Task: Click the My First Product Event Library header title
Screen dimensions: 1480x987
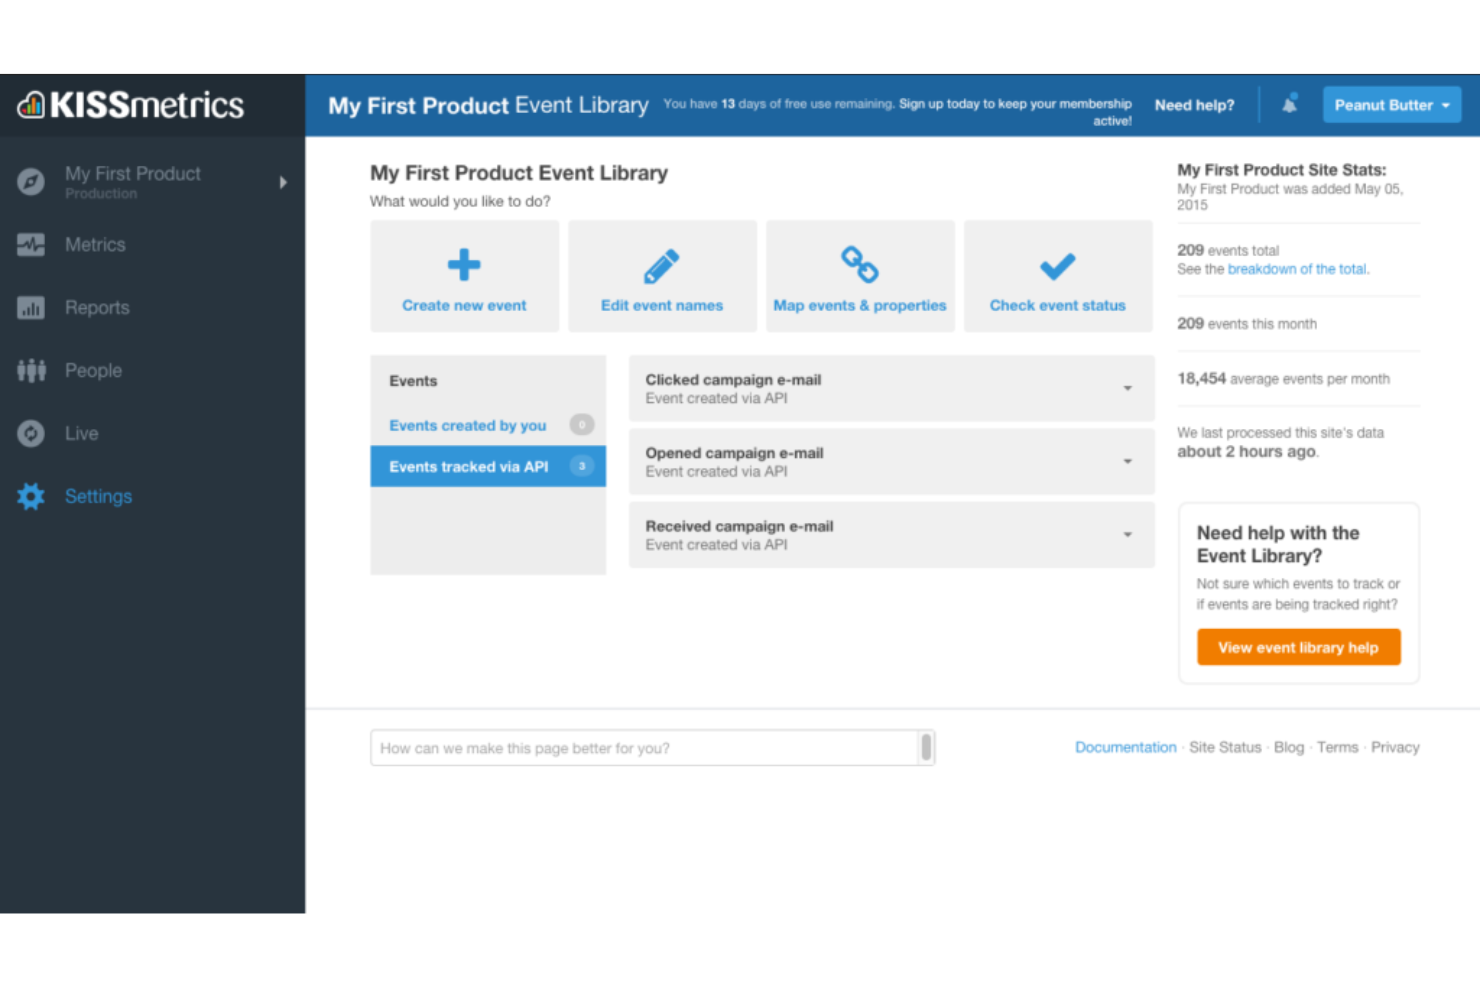Action: click(488, 105)
